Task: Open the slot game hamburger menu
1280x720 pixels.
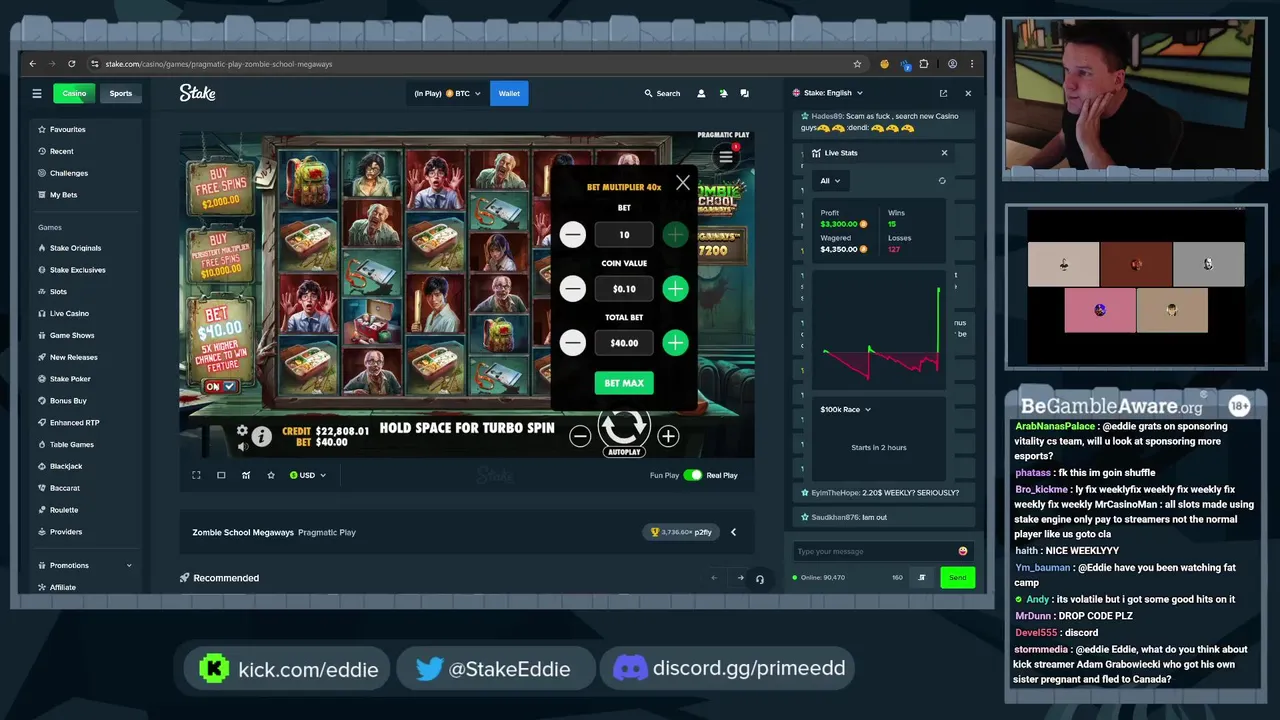Action: tap(727, 157)
